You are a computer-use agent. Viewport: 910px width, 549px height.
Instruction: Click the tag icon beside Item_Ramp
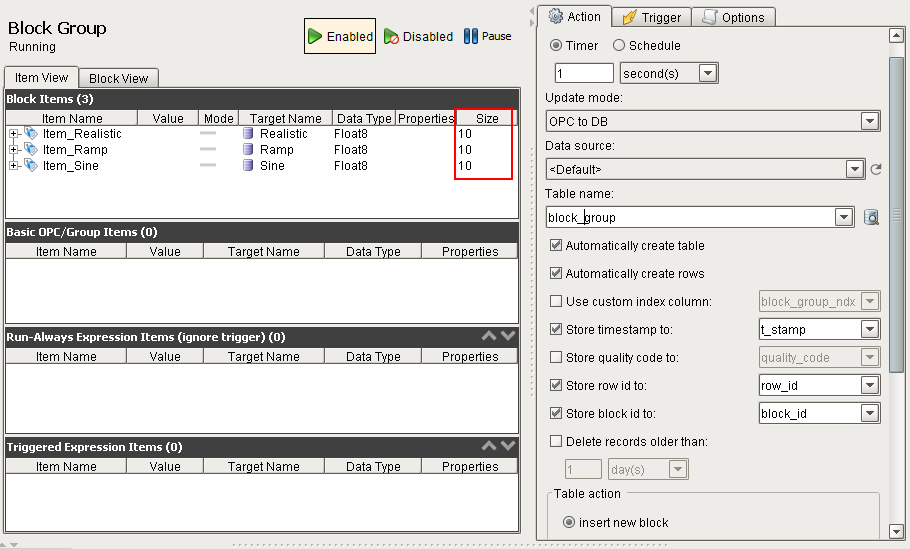(31, 150)
